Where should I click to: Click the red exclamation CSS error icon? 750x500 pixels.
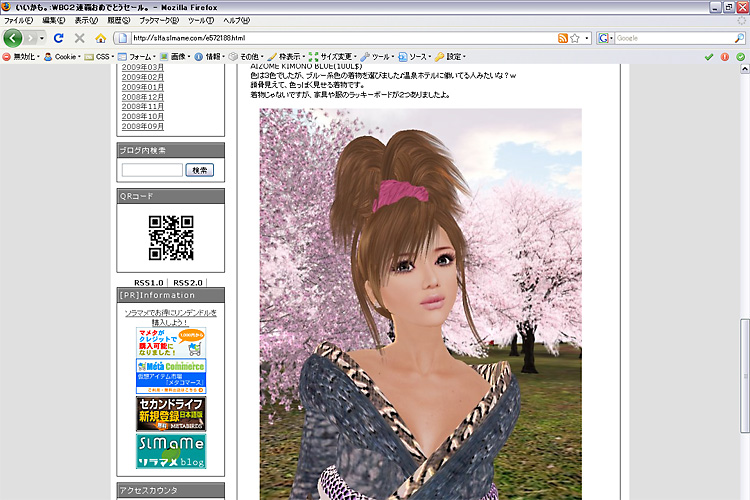pos(725,57)
